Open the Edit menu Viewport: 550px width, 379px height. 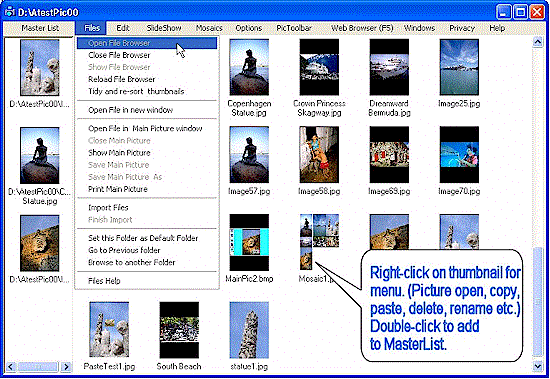coord(123,28)
